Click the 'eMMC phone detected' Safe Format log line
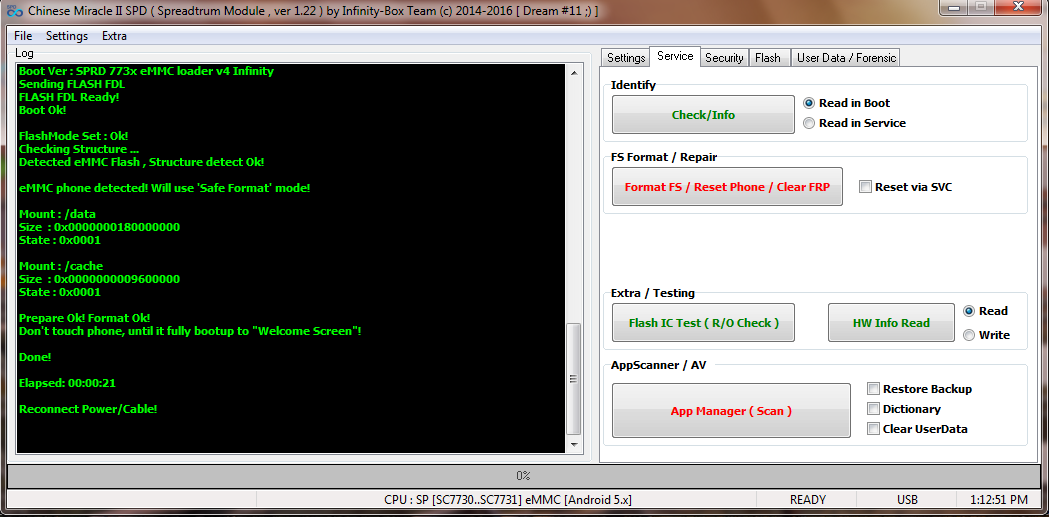1049x517 pixels. click(x=165, y=188)
